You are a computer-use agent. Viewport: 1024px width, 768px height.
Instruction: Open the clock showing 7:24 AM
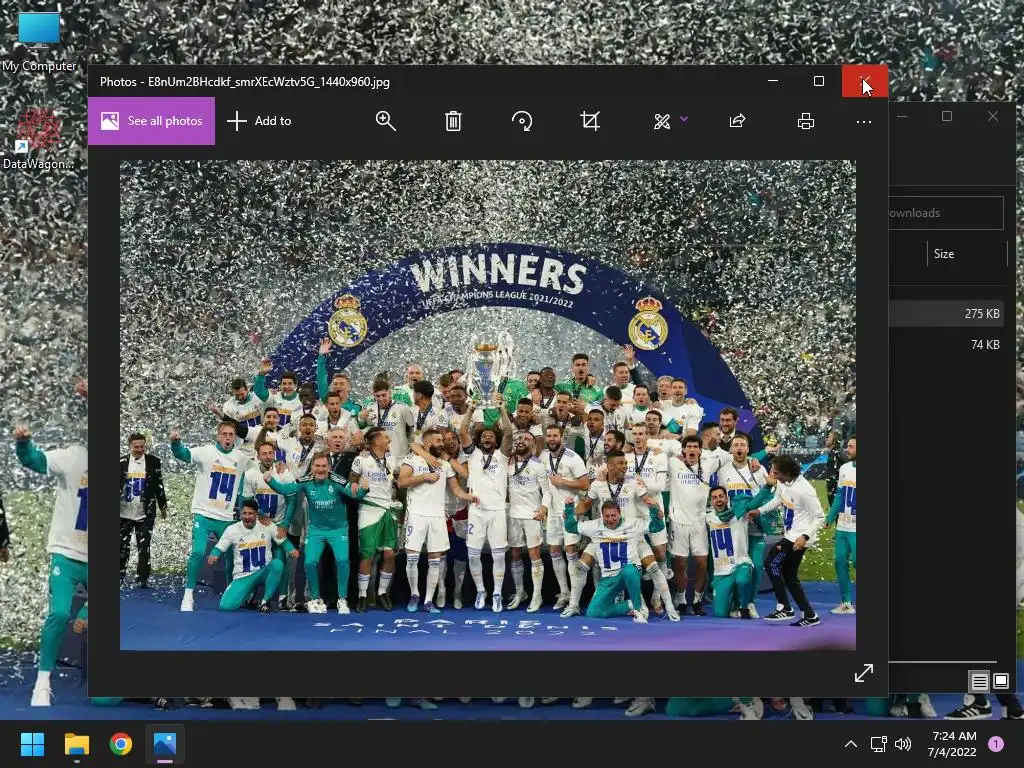pyautogui.click(x=953, y=744)
